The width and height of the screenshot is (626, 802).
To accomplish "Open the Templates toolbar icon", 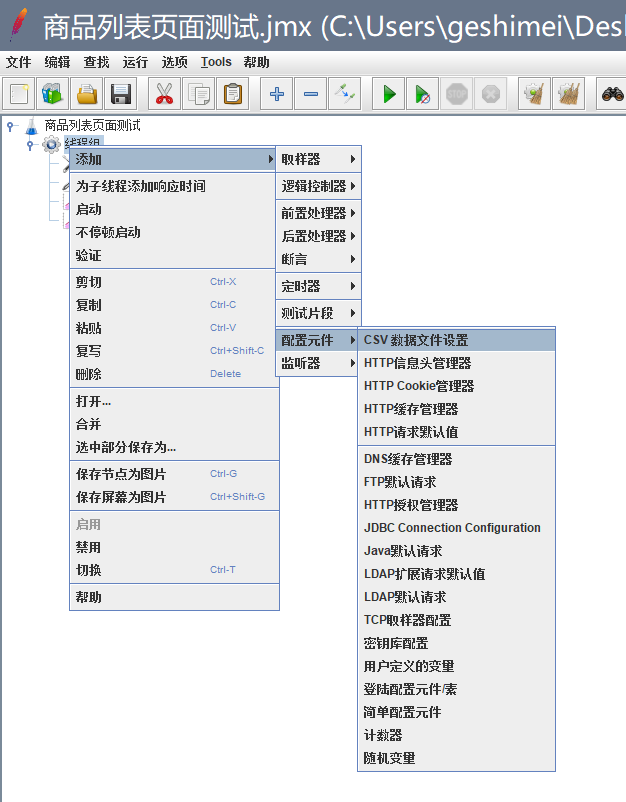I will point(52,94).
